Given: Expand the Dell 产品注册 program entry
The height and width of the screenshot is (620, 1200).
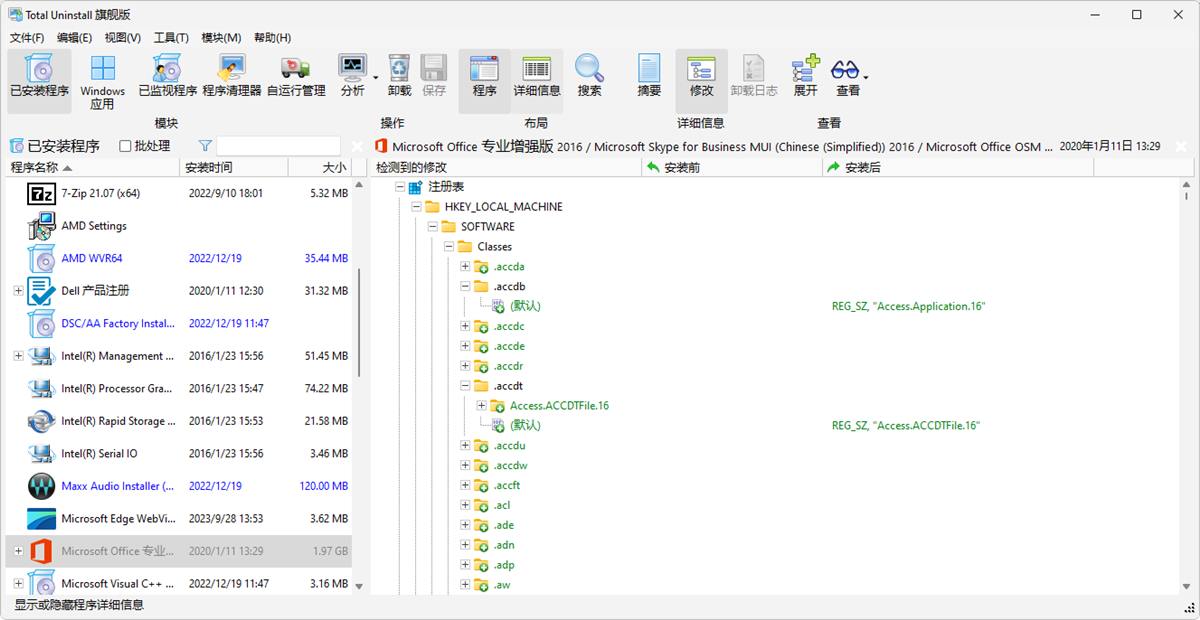Looking at the screenshot, I should [x=18, y=291].
